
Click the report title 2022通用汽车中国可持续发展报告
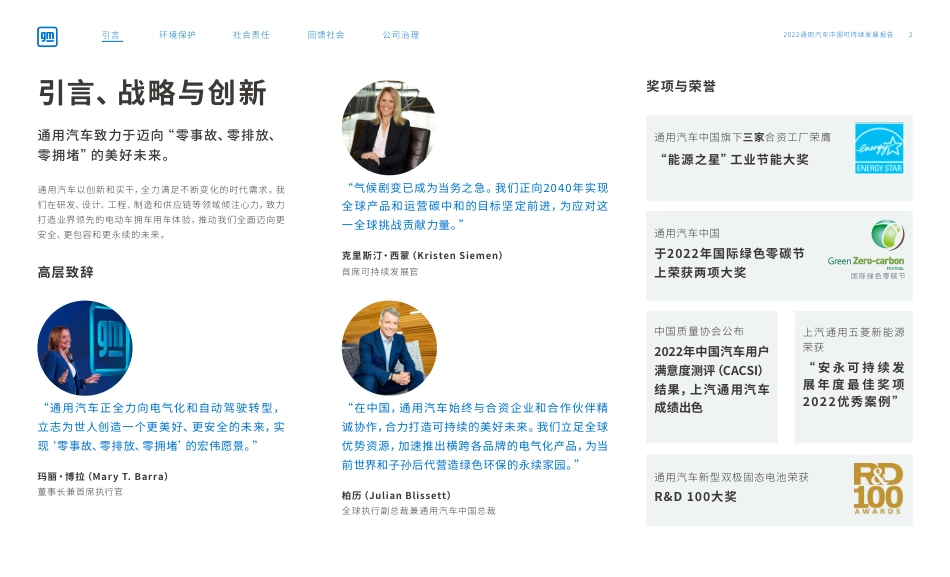point(838,35)
